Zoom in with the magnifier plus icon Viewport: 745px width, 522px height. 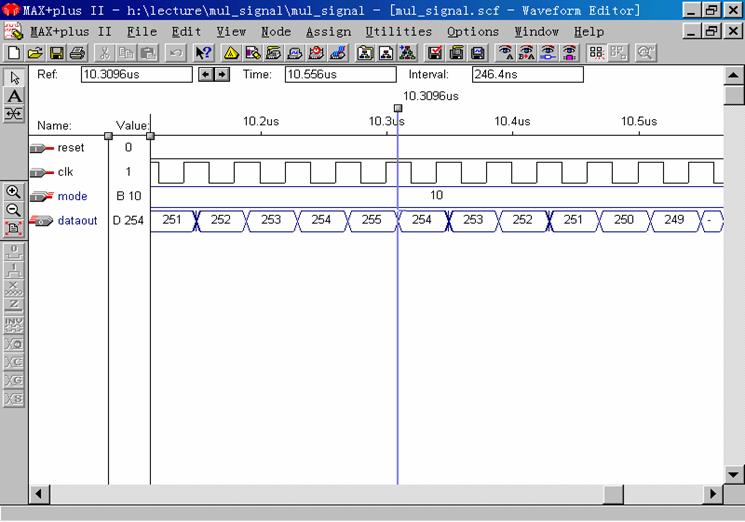(x=13, y=192)
